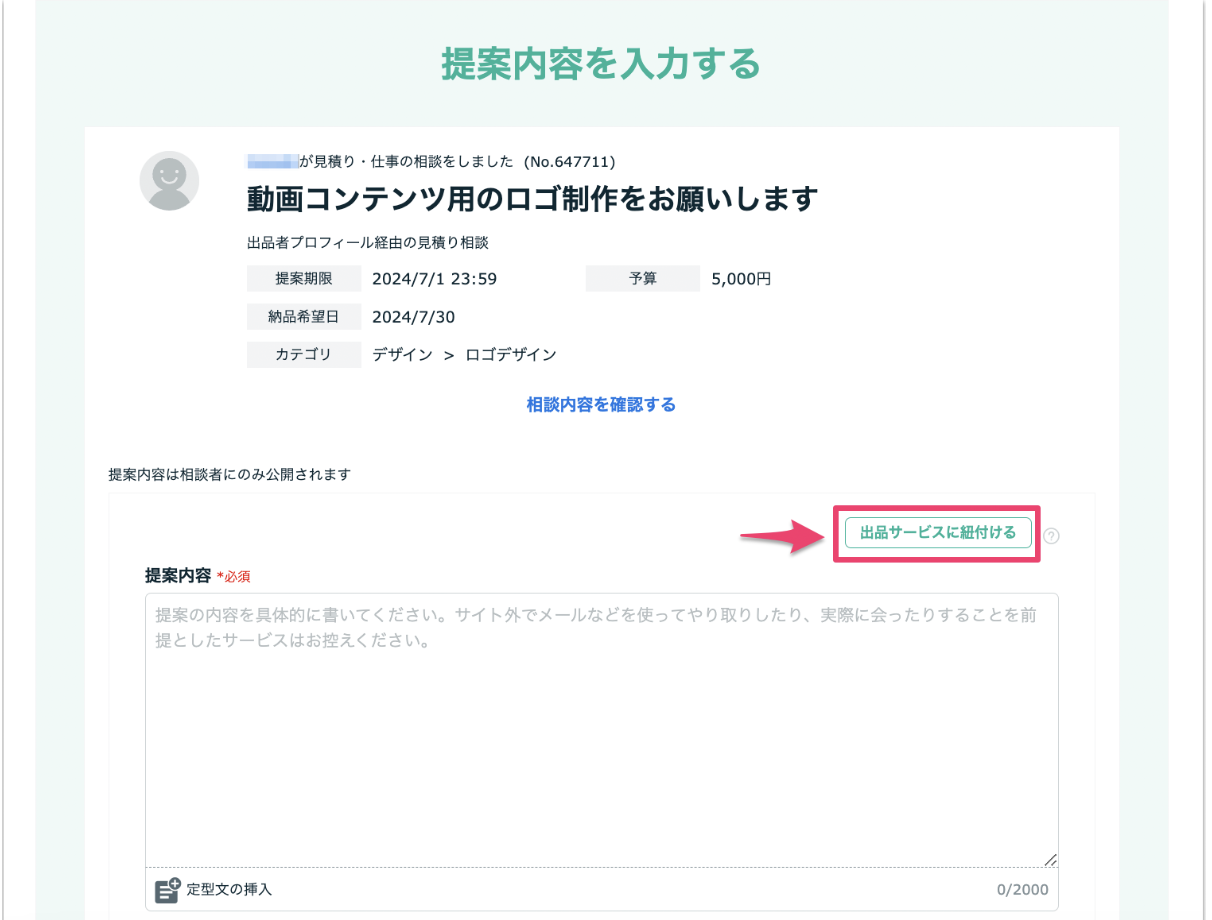Viewport: 1212px width, 920px height.
Task: Click the text-area corner grip handle
Action: 1050,859
